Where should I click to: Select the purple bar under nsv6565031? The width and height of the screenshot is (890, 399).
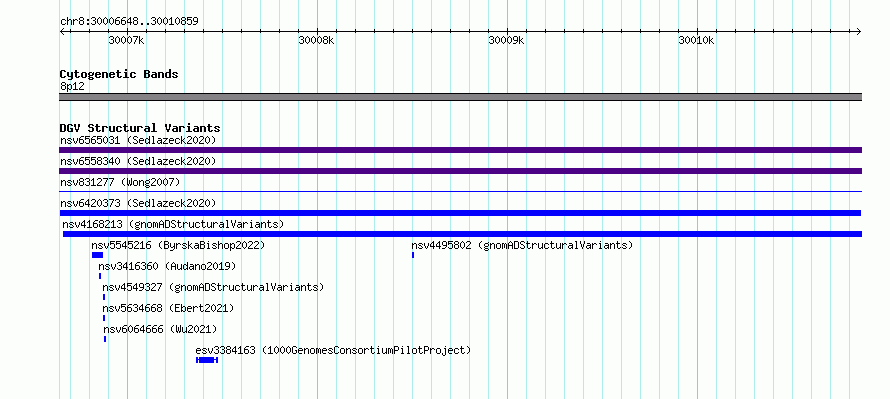click(460, 150)
